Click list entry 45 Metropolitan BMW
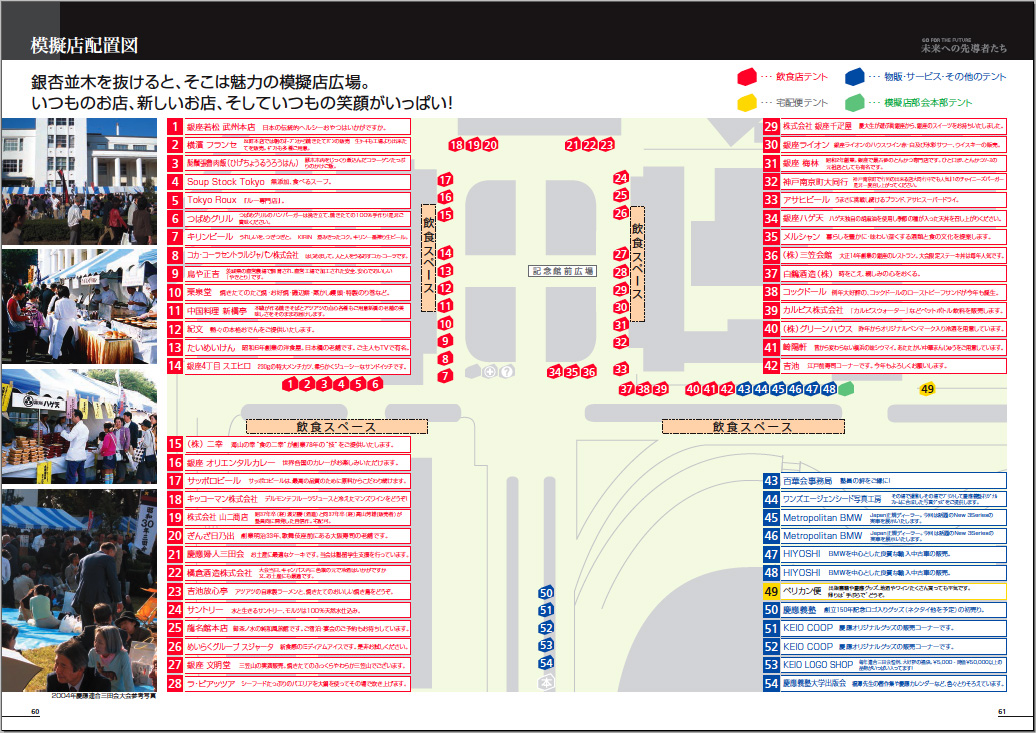 [x=885, y=518]
